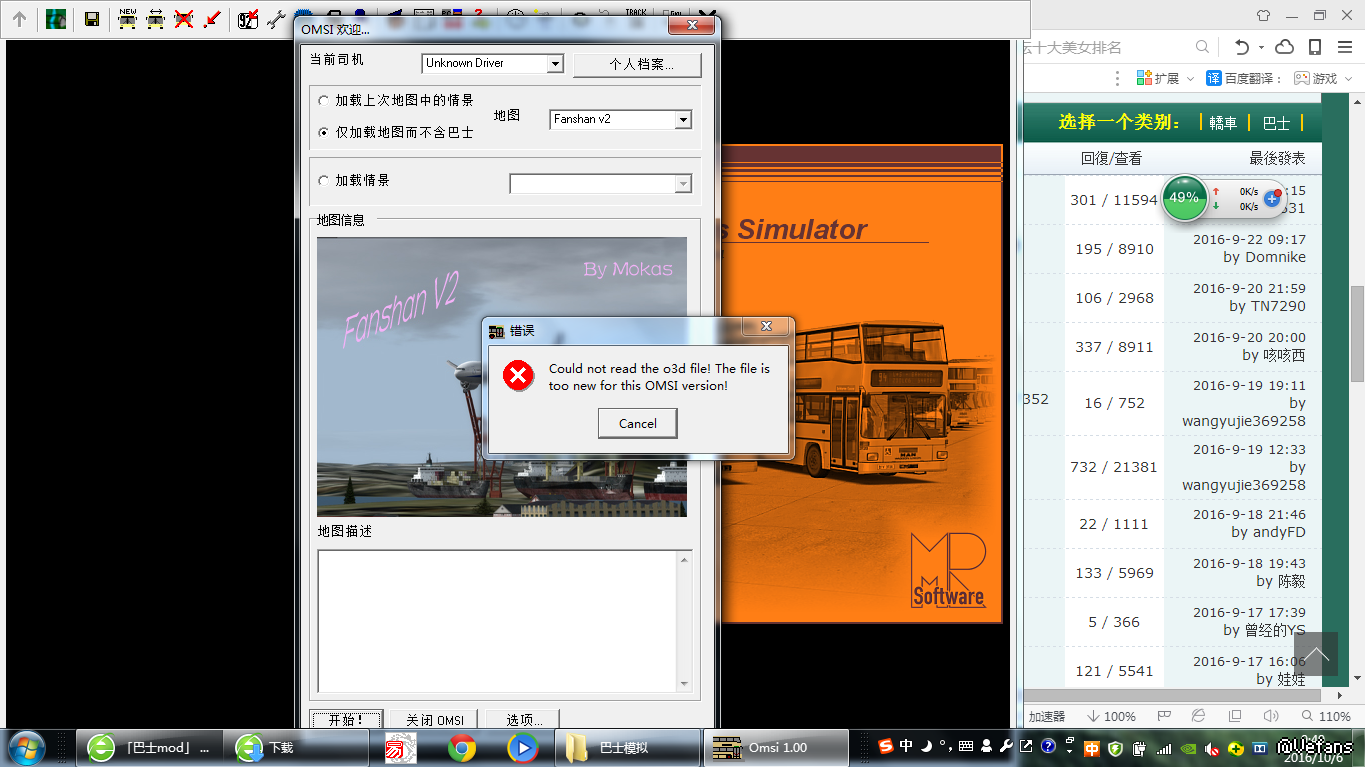
Task: Click the browser search magnifier icon
Action: coord(1204,47)
